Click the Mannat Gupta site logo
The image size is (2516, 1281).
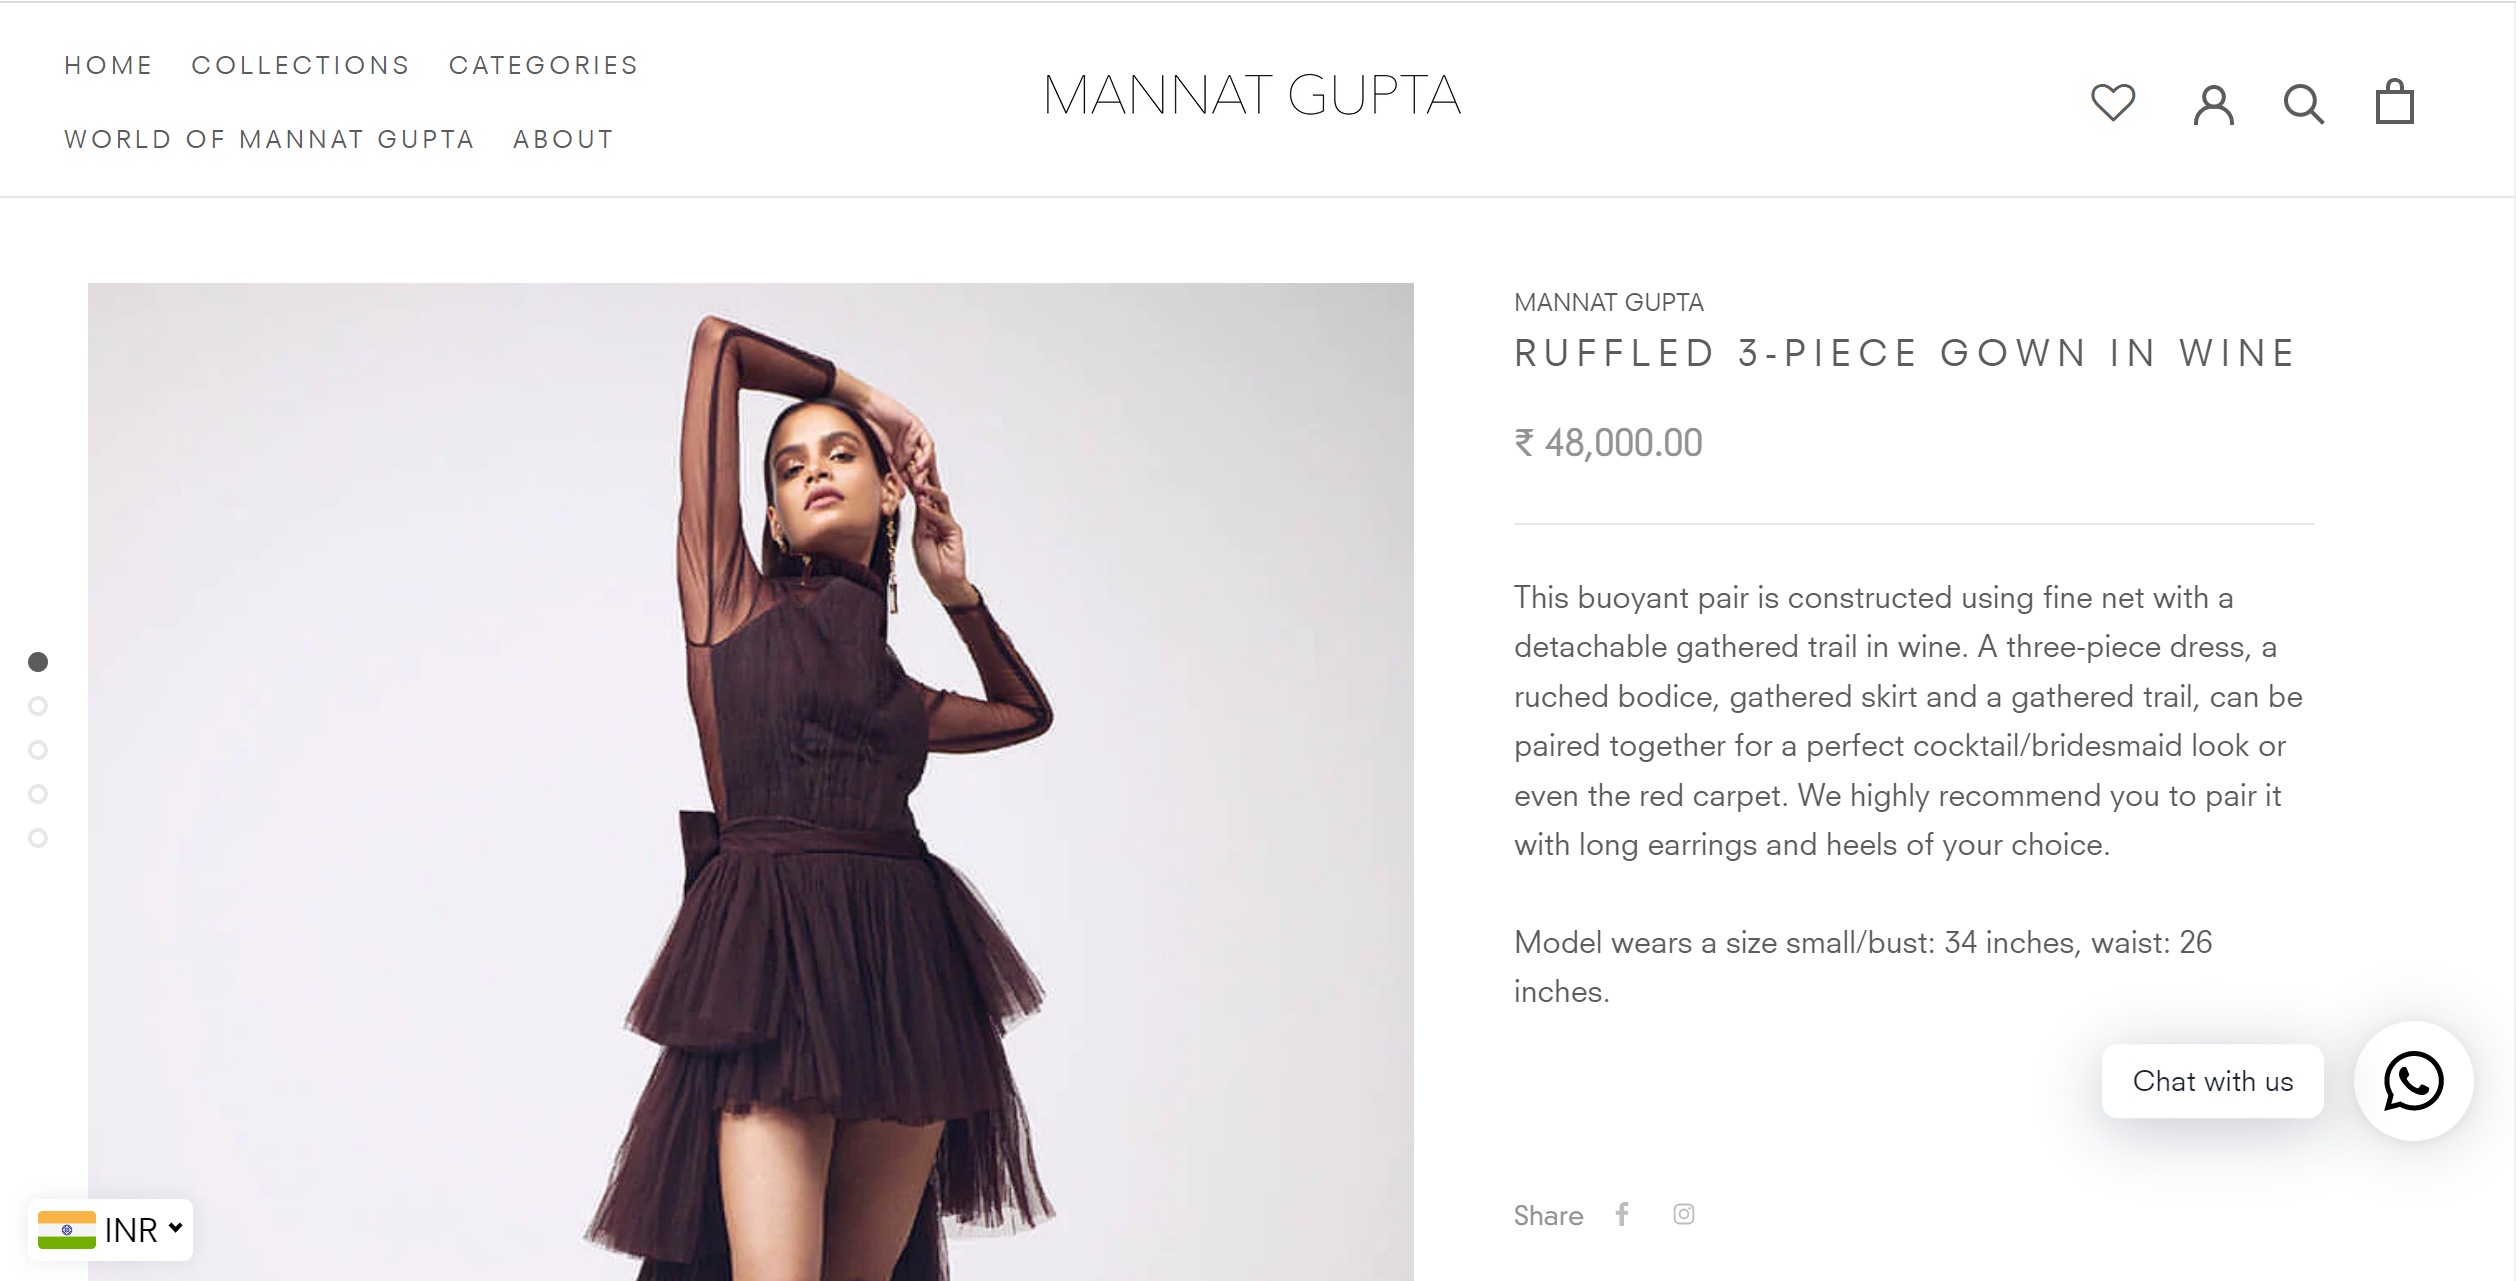pyautogui.click(x=1253, y=96)
